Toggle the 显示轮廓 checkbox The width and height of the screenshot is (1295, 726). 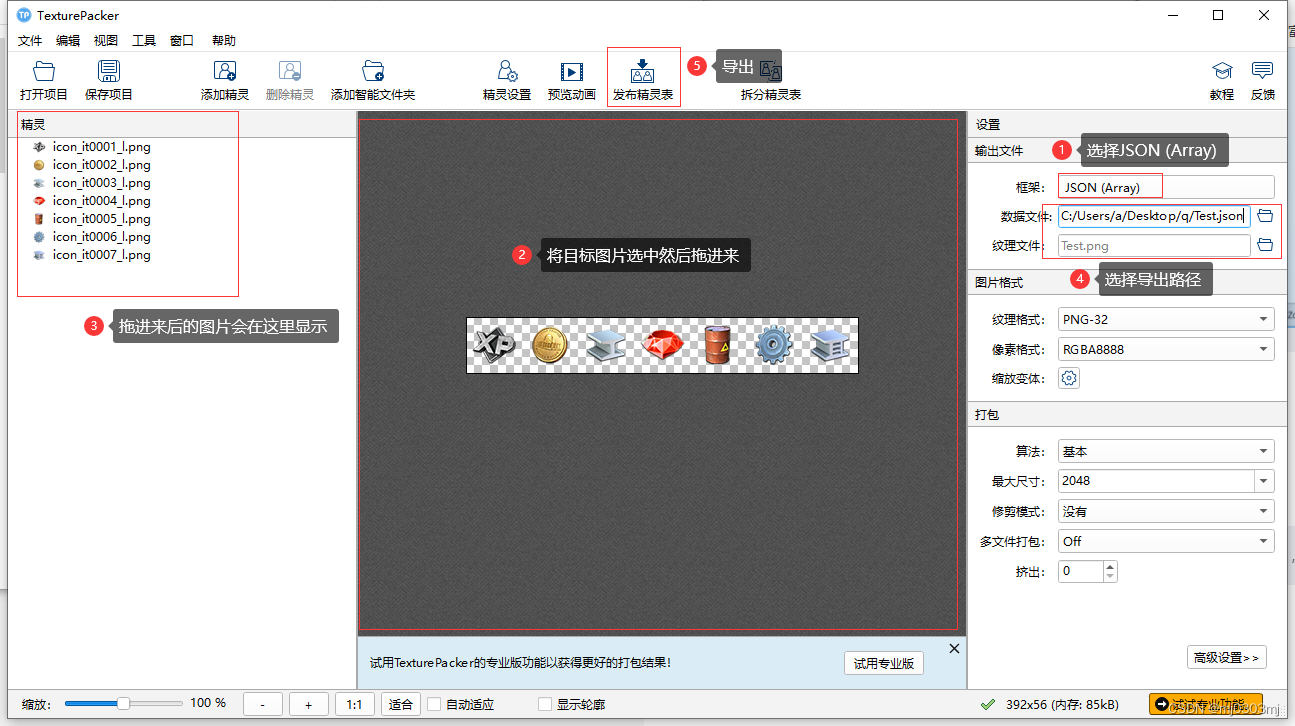click(x=544, y=704)
